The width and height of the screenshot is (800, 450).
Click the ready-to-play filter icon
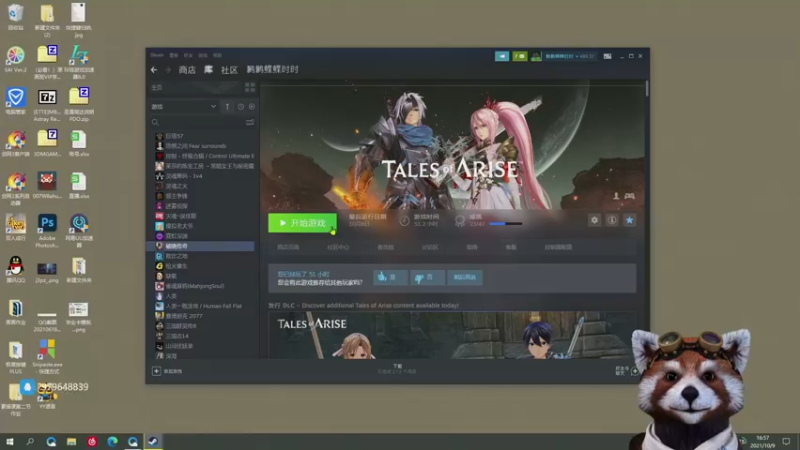(252, 107)
